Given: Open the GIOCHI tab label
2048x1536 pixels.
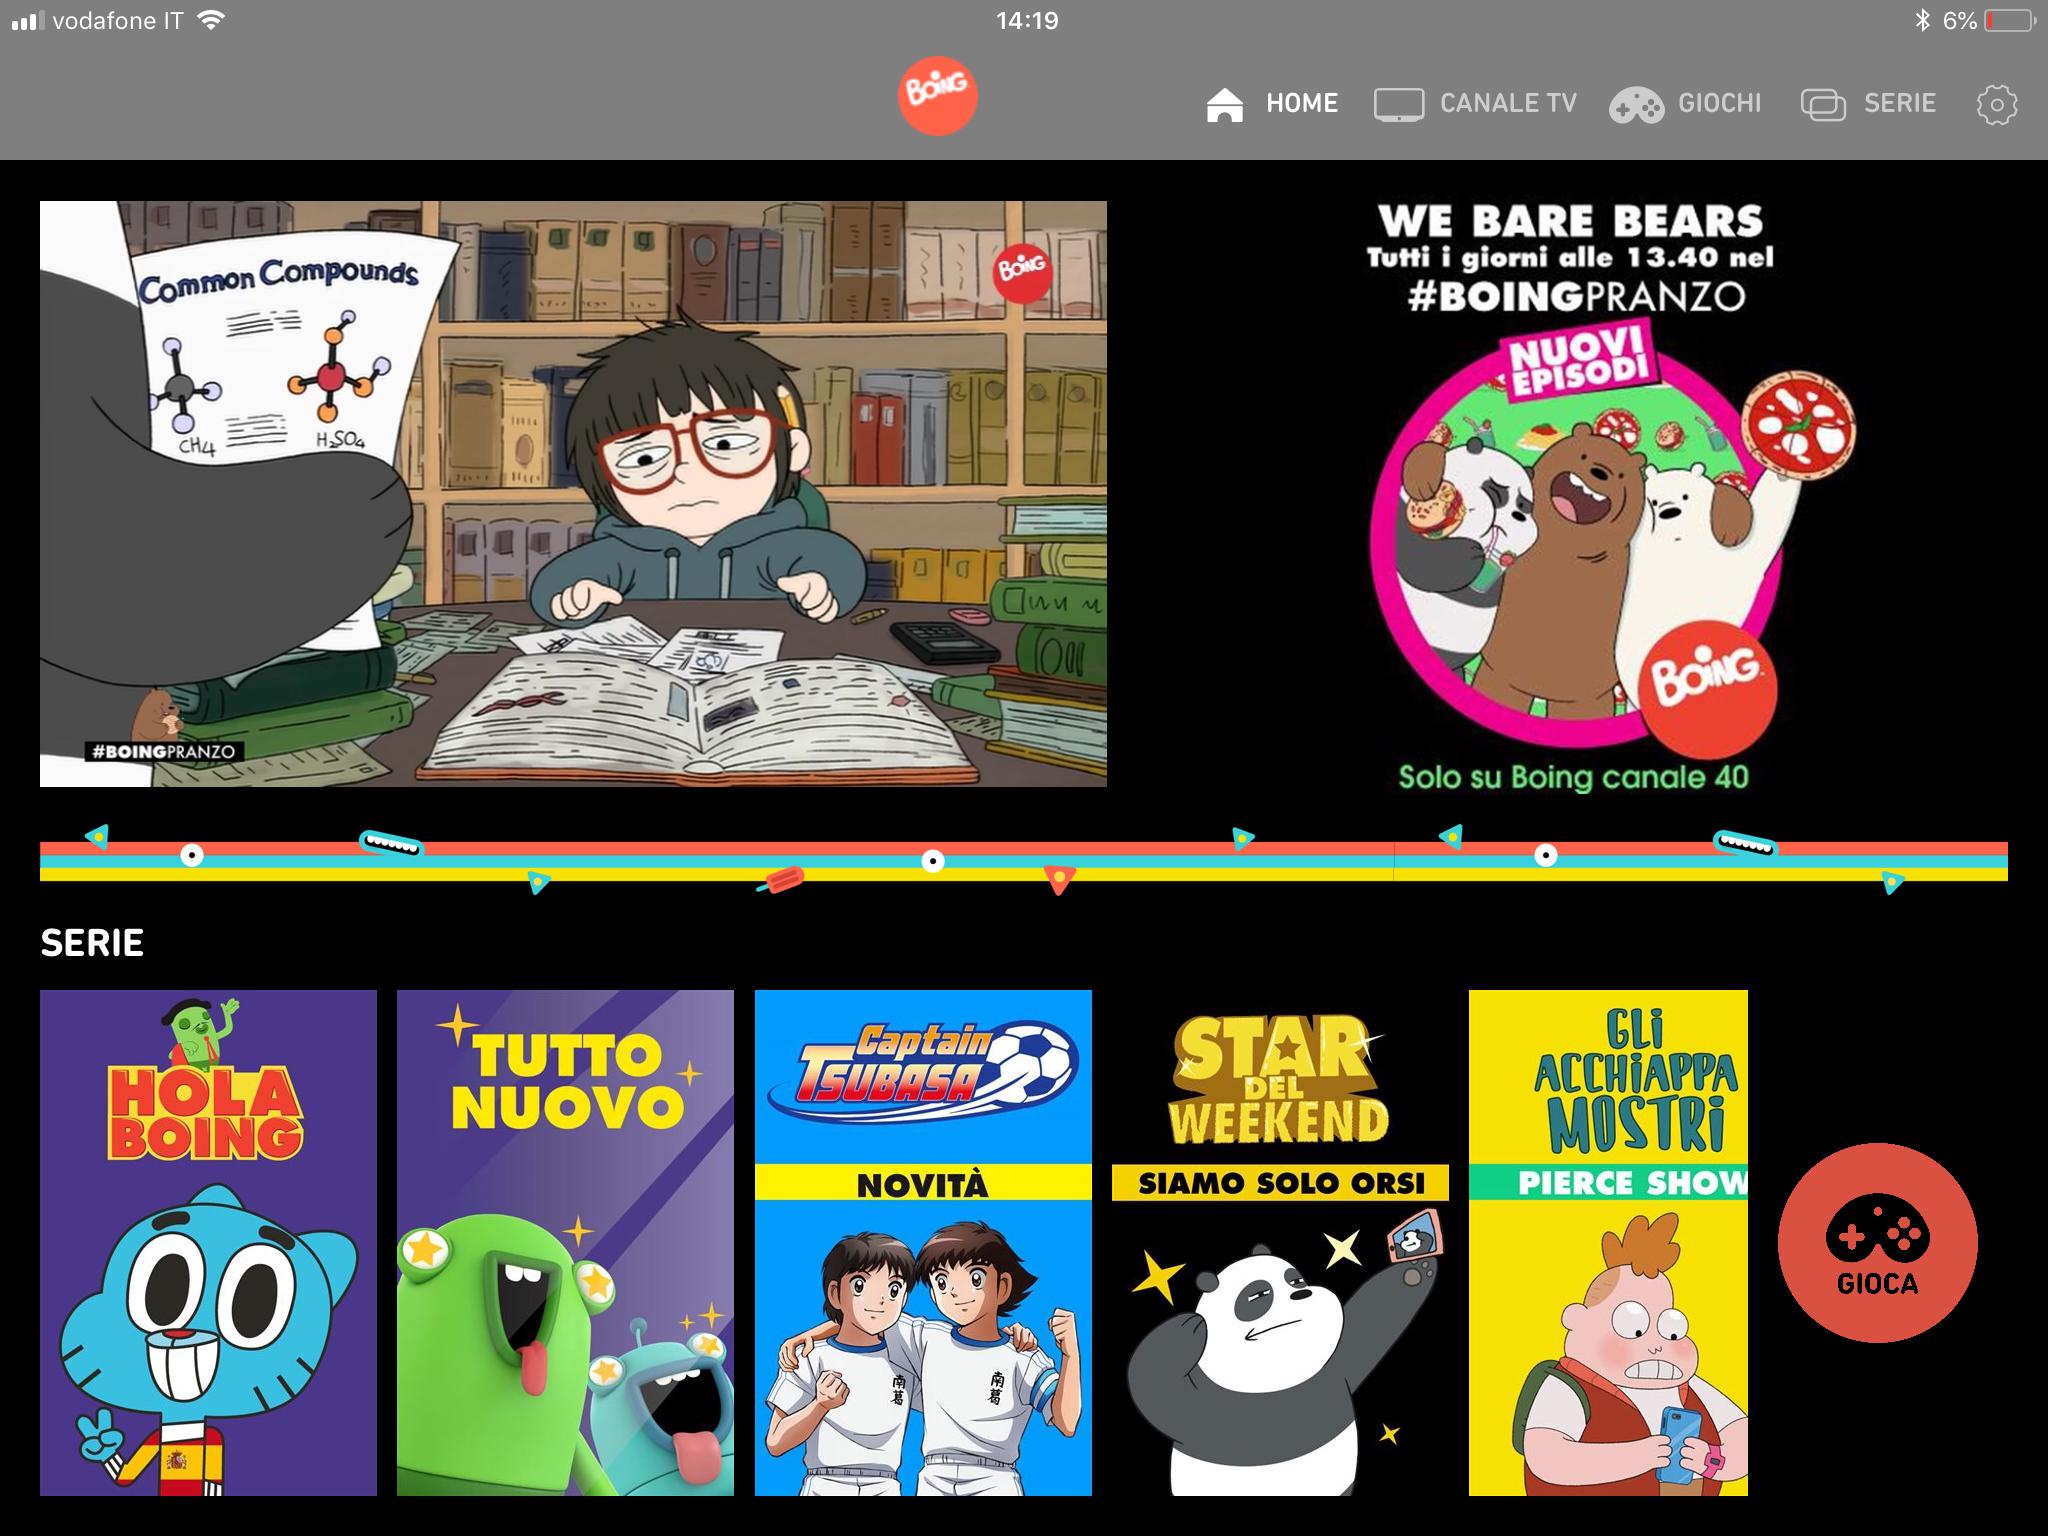Looking at the screenshot, I should click(1719, 103).
